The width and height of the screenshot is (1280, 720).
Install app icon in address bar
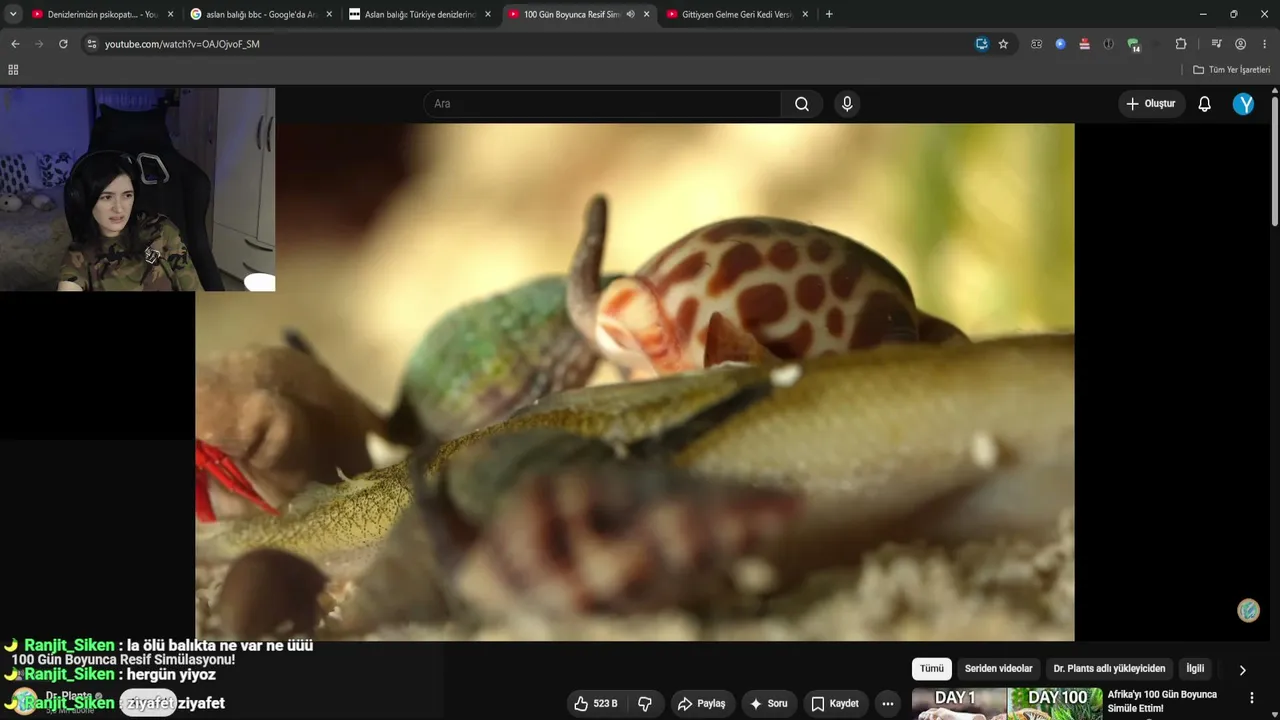(x=982, y=44)
